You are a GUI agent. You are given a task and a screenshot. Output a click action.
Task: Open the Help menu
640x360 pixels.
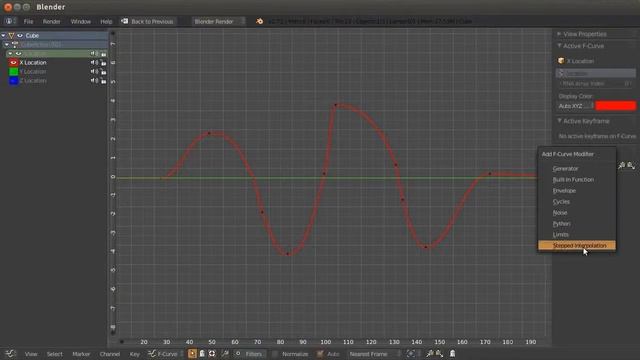pyautogui.click(x=106, y=21)
